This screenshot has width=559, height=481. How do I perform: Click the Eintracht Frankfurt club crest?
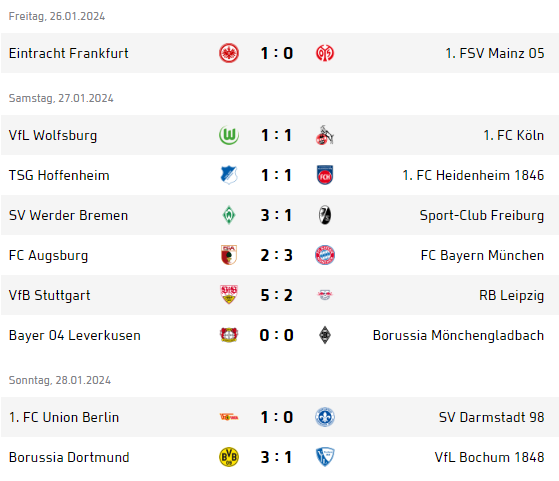click(229, 53)
